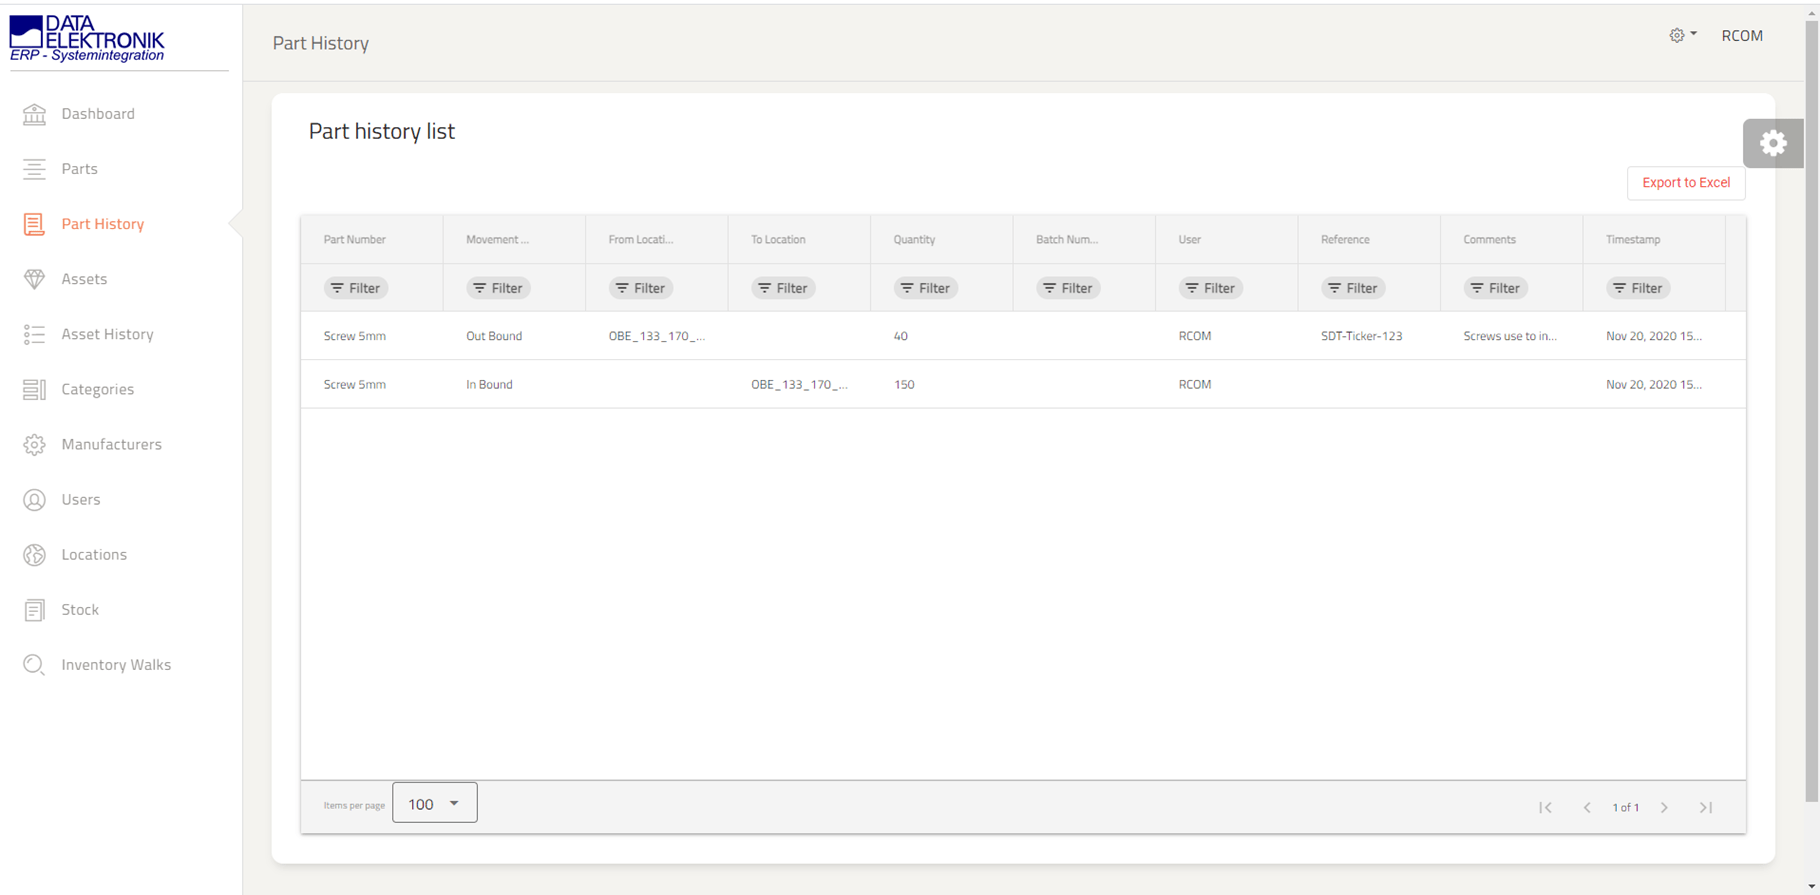Click the page vertical scrollbar
Image resolution: width=1820 pixels, height=895 pixels.
click(x=1811, y=410)
